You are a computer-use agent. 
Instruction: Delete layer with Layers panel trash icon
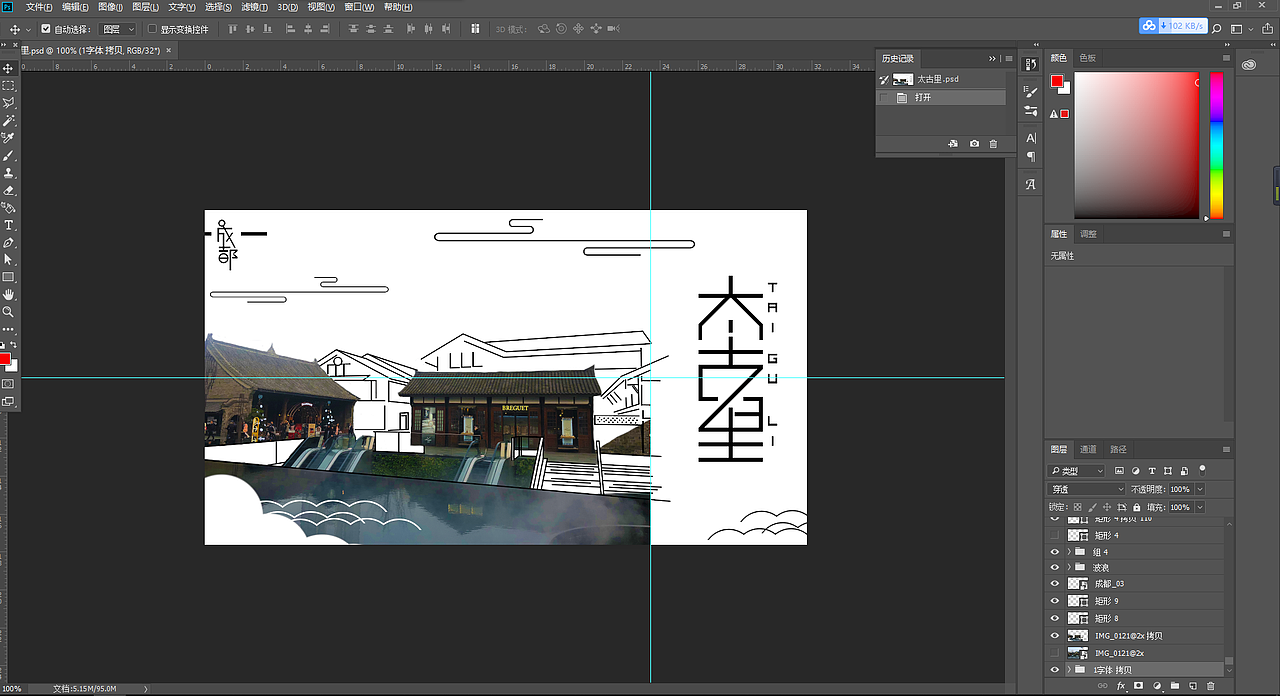pyautogui.click(x=1211, y=686)
